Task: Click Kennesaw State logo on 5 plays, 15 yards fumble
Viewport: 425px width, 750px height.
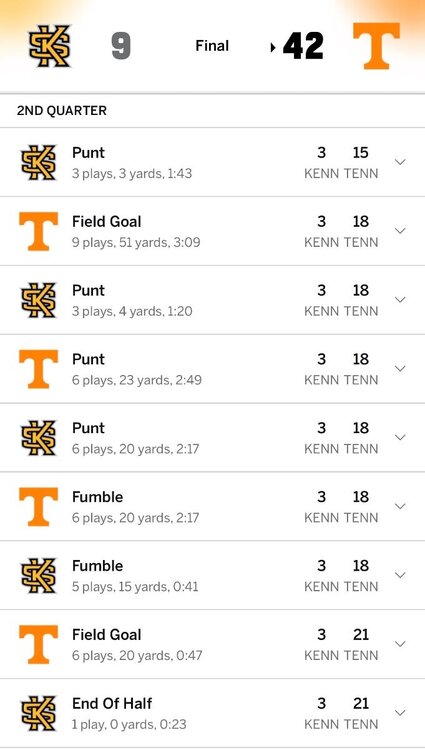Action: click(39, 576)
